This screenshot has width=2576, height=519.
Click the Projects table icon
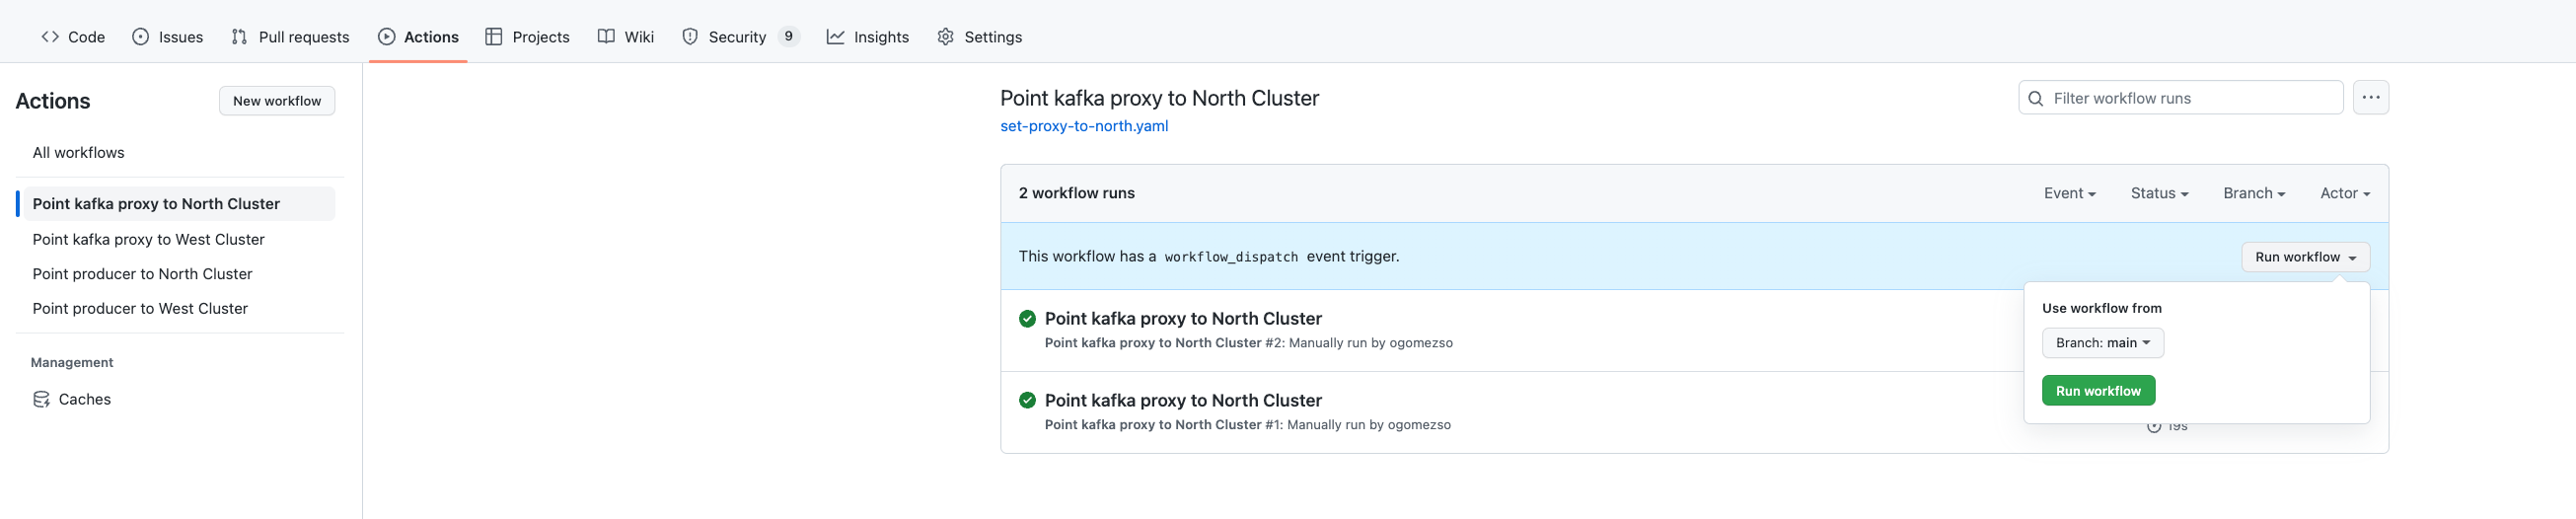(494, 37)
